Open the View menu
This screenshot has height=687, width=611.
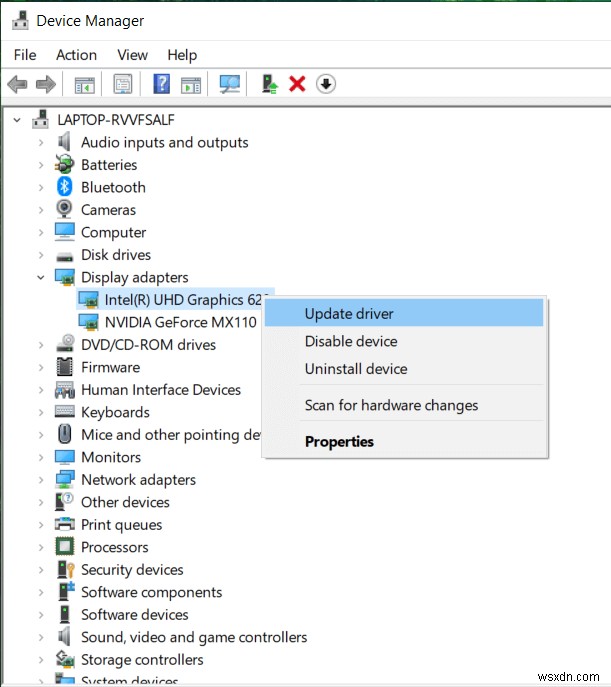click(x=132, y=55)
